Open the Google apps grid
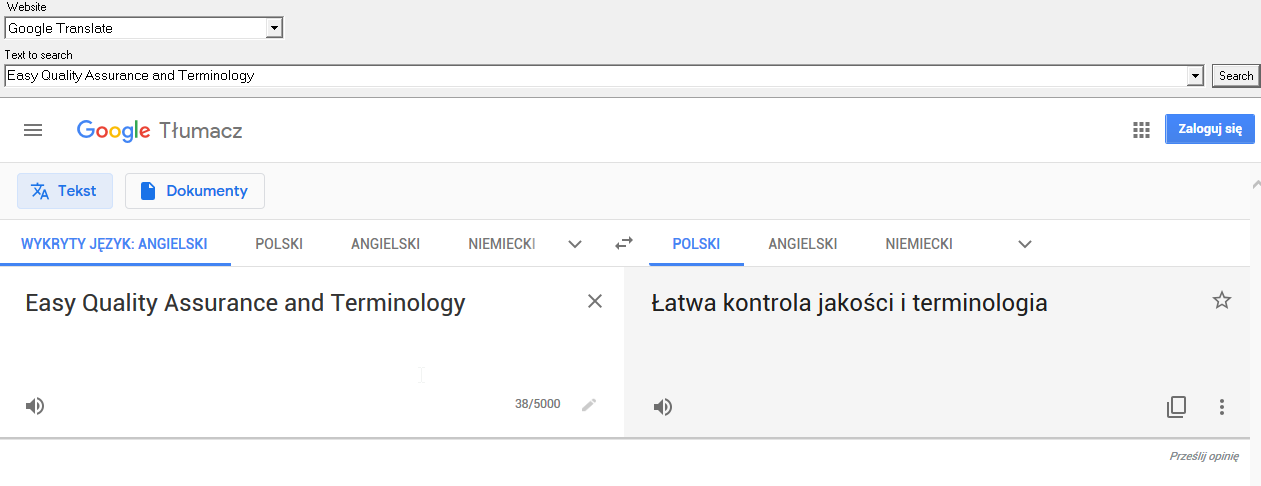 pyautogui.click(x=1141, y=130)
